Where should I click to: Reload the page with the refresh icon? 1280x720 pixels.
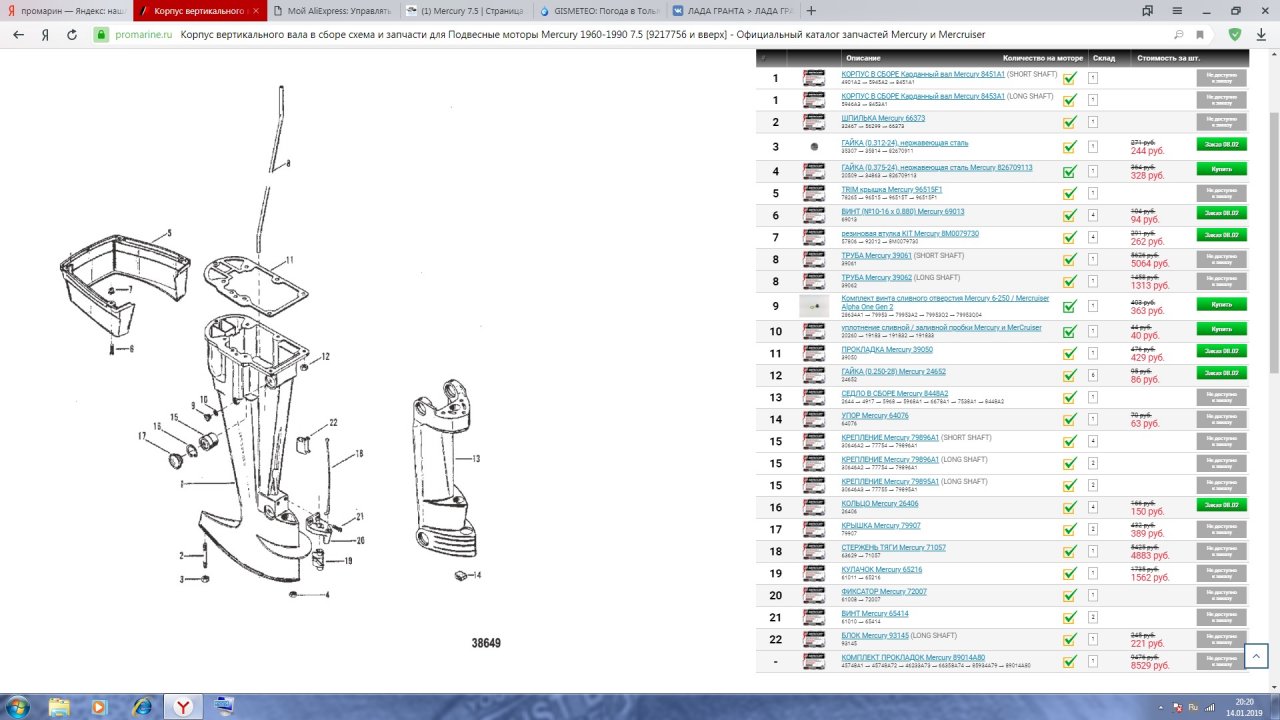pyautogui.click(x=72, y=34)
